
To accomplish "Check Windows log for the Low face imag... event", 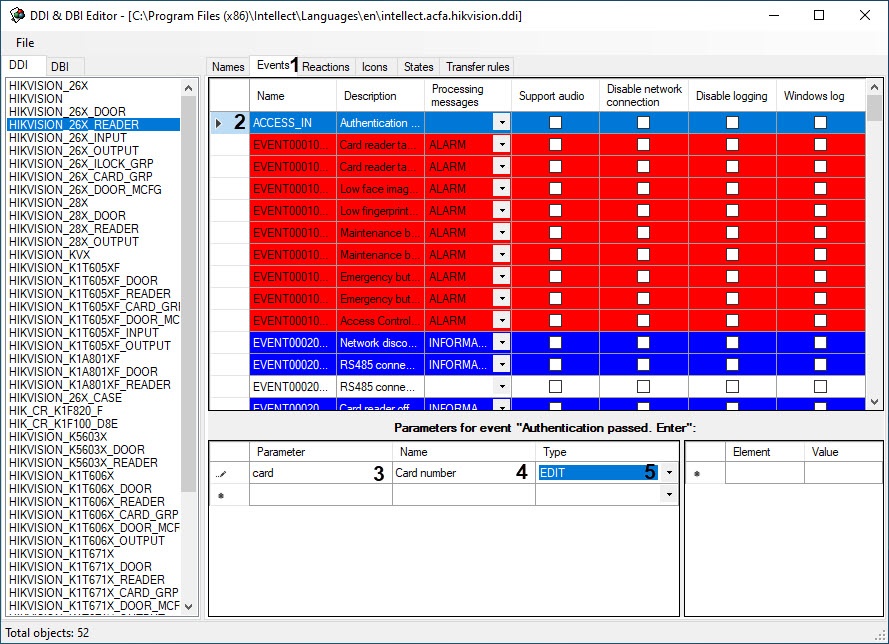I will (820, 189).
